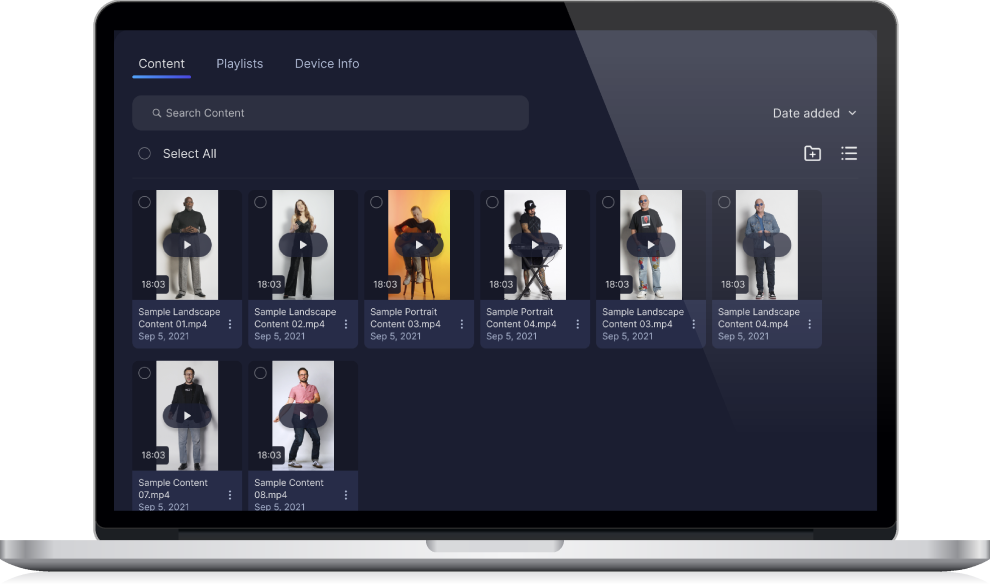Toggle the Select All radio button
This screenshot has height=587, width=990.
point(145,153)
